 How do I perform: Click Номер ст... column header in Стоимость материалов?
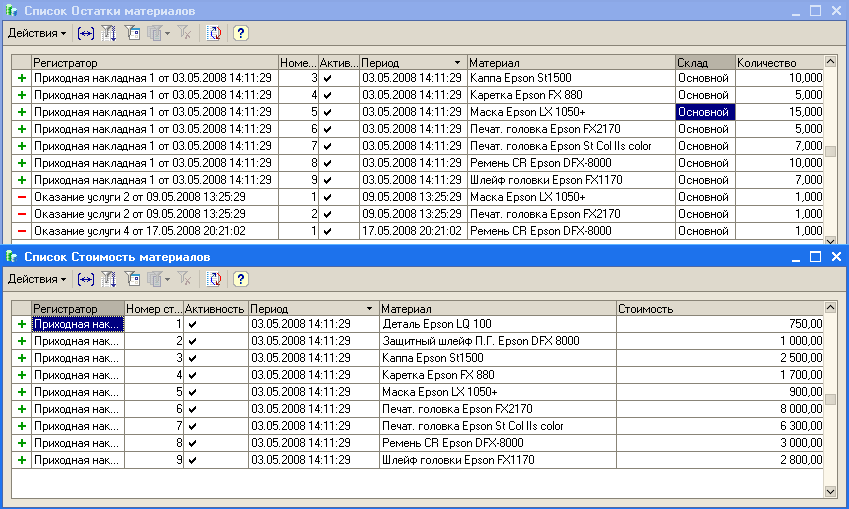[x=154, y=309]
